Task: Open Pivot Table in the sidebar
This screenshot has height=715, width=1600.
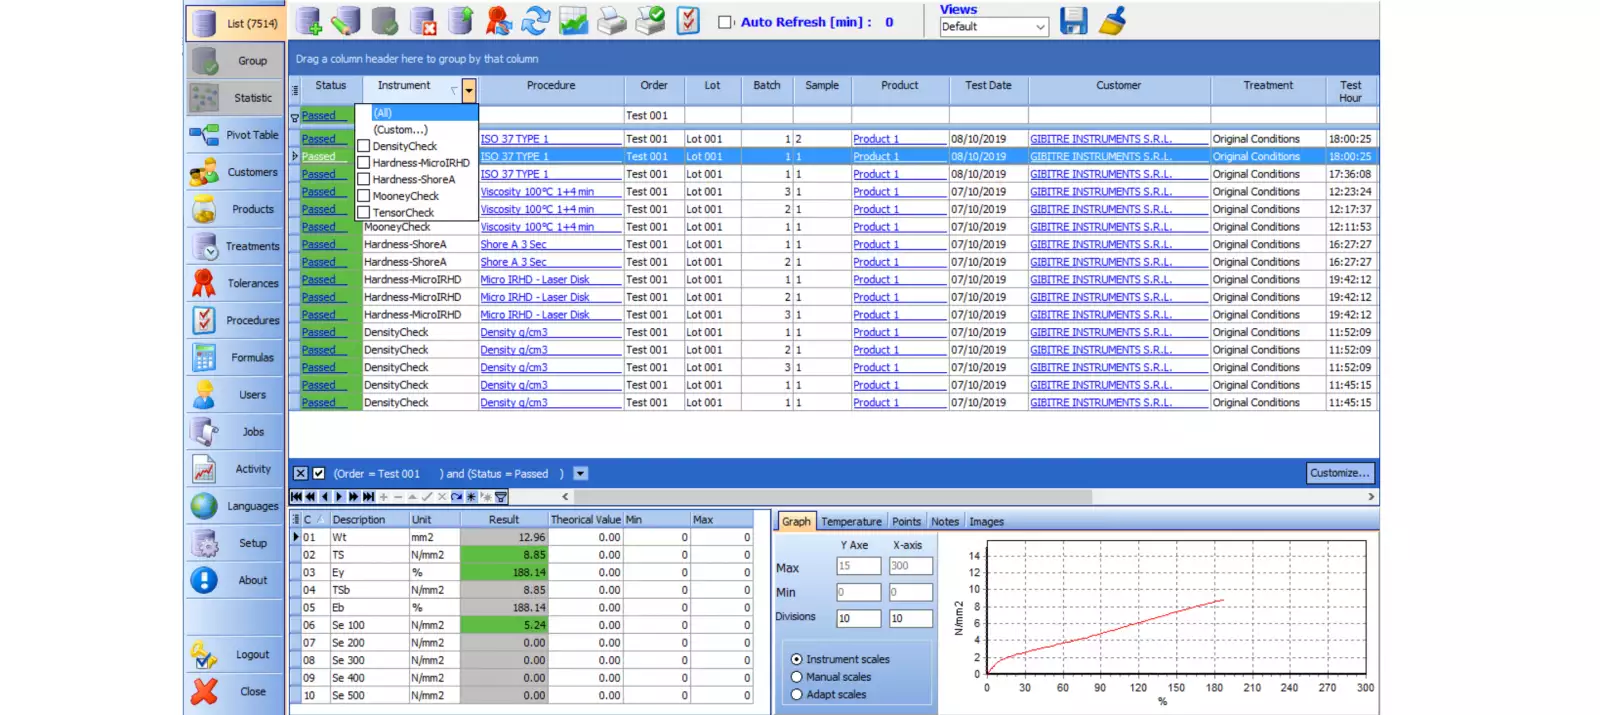Action: coord(235,135)
